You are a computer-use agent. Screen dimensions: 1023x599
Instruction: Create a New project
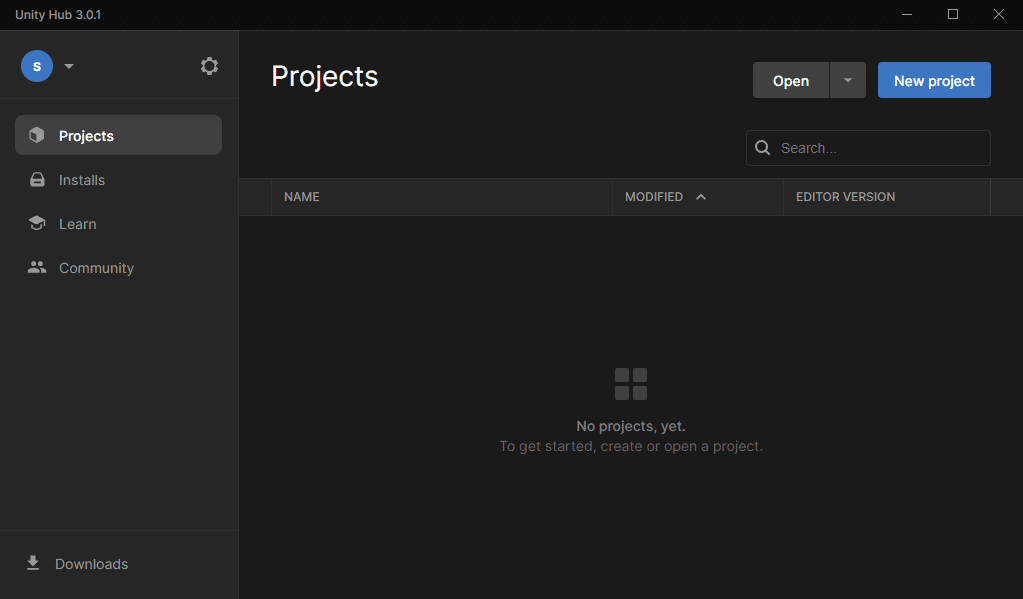point(934,80)
